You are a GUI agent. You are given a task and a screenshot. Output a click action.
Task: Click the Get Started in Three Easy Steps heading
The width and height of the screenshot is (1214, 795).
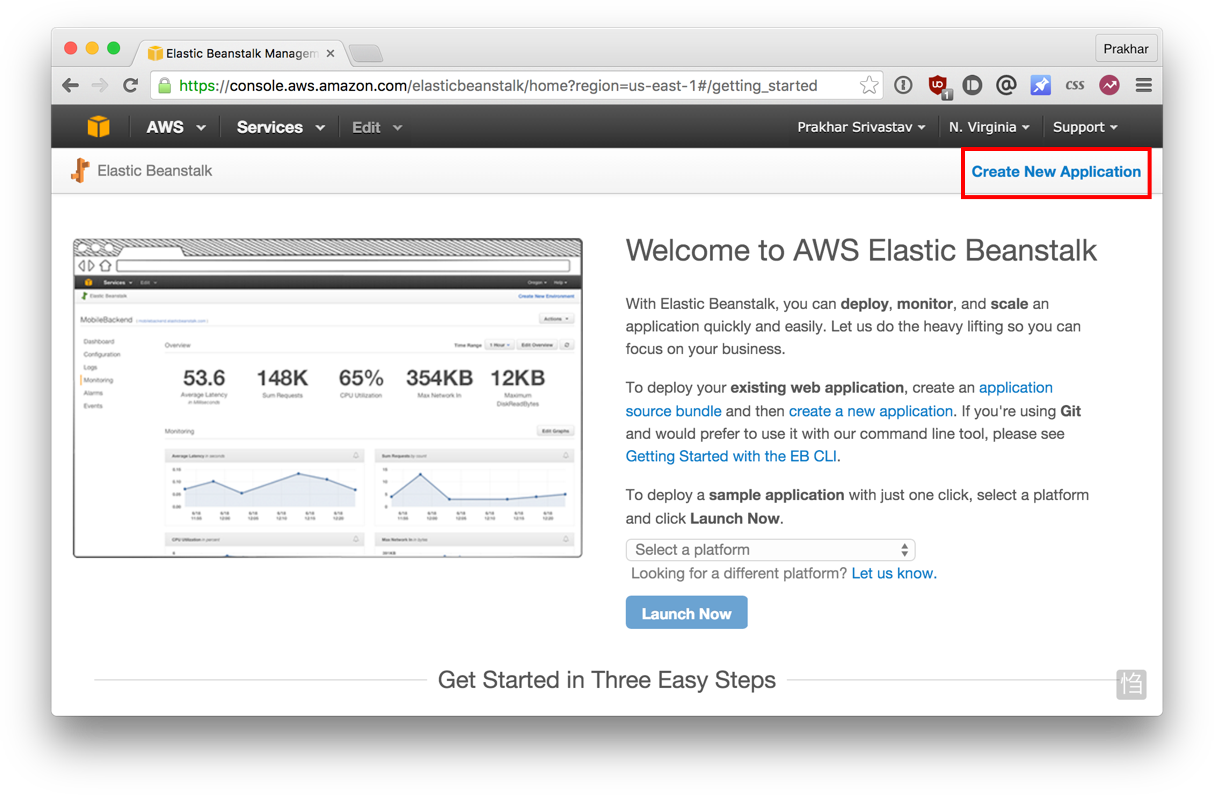[x=607, y=680]
